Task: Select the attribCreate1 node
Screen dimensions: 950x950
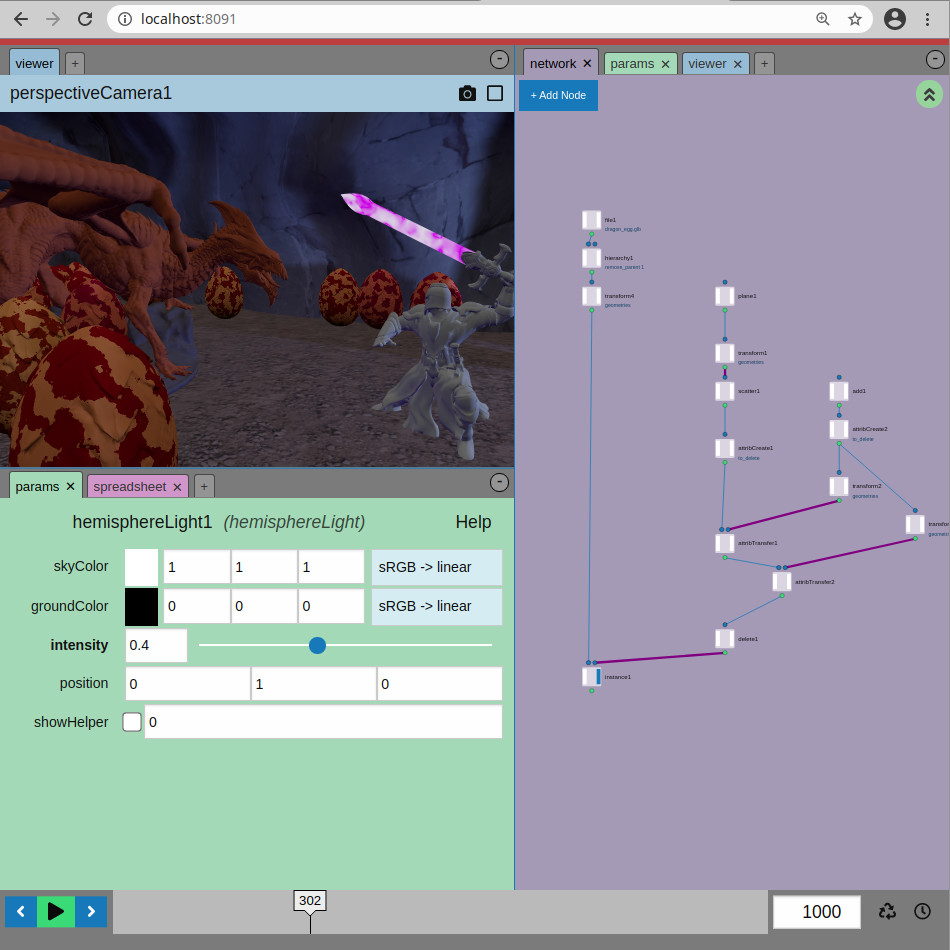Action: tap(725, 448)
